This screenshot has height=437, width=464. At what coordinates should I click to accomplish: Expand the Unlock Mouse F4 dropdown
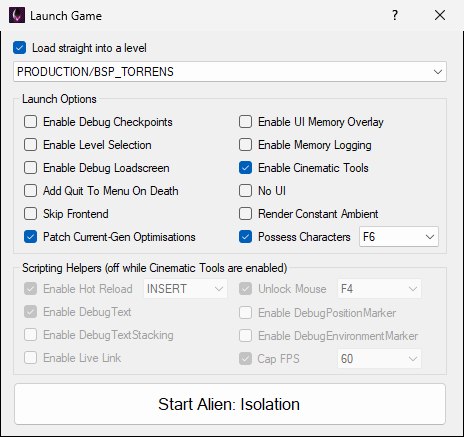(379, 289)
